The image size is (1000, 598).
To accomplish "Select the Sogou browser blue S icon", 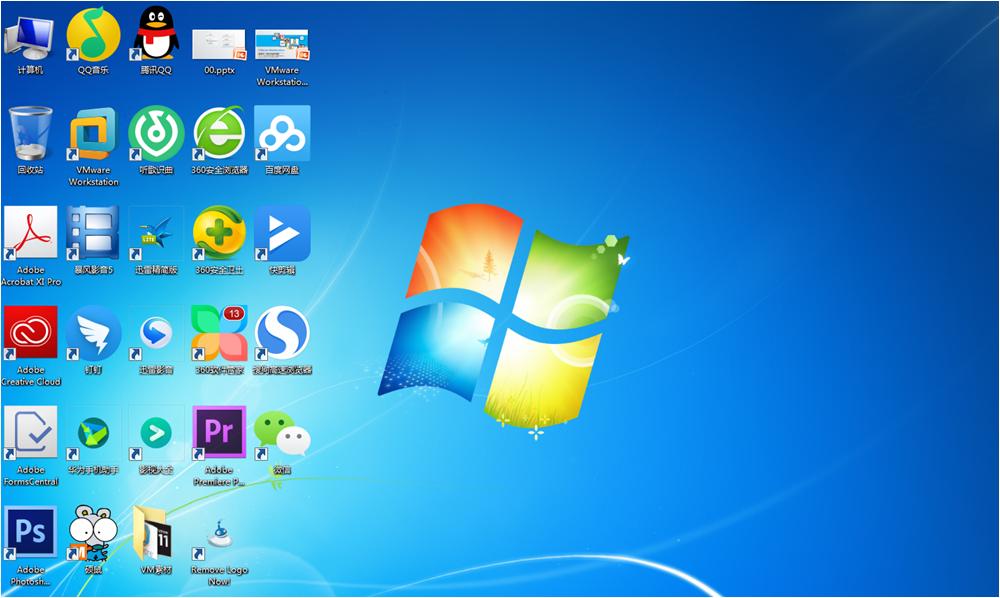I will [282, 333].
